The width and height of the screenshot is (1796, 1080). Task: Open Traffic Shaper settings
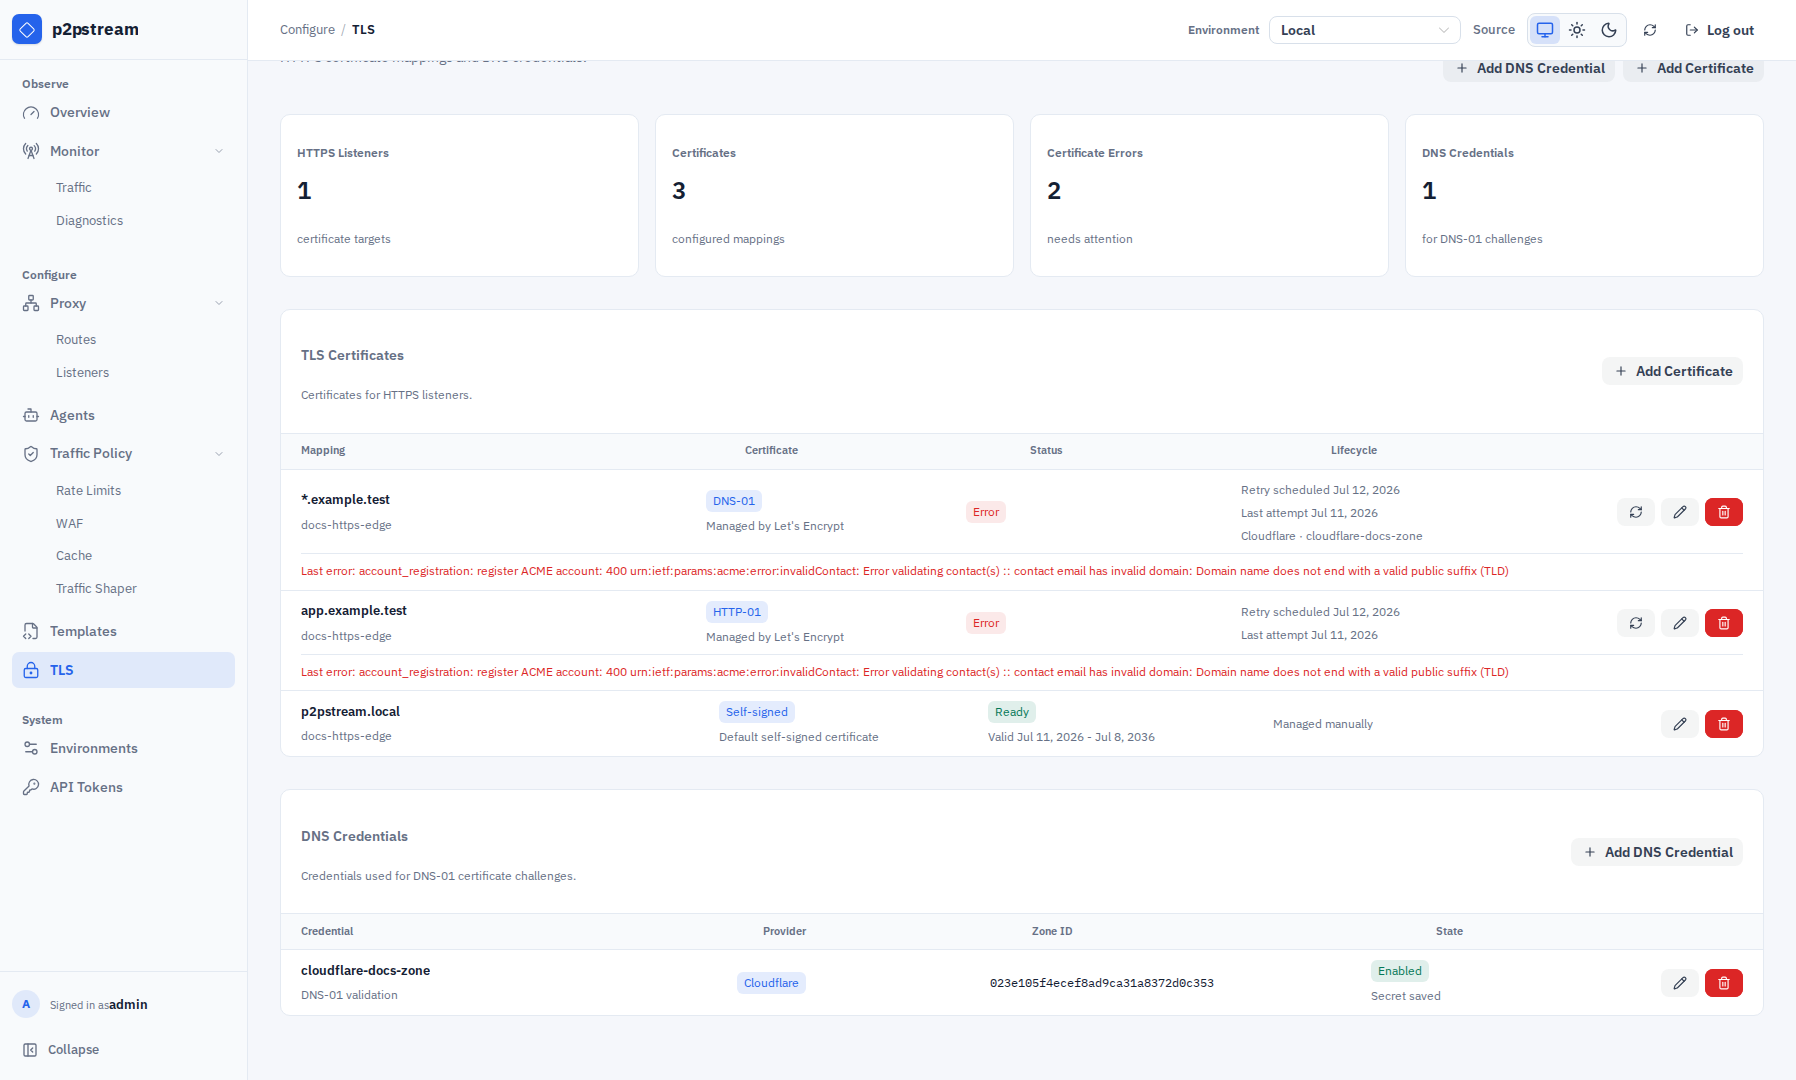click(96, 589)
